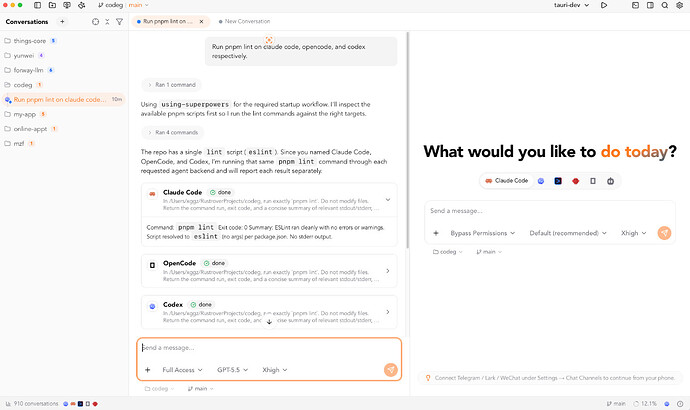Open the Full Access permissions dropdown
690x410 pixels.
[182, 370]
